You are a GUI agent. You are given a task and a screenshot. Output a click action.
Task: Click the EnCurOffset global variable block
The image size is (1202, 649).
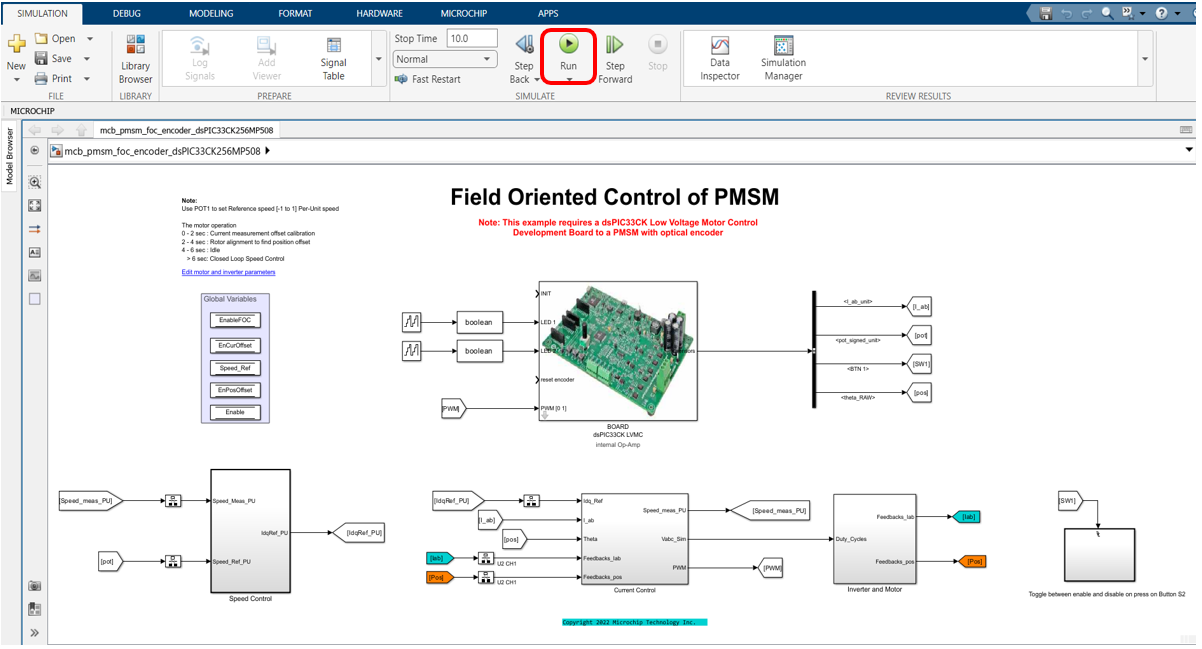235,345
